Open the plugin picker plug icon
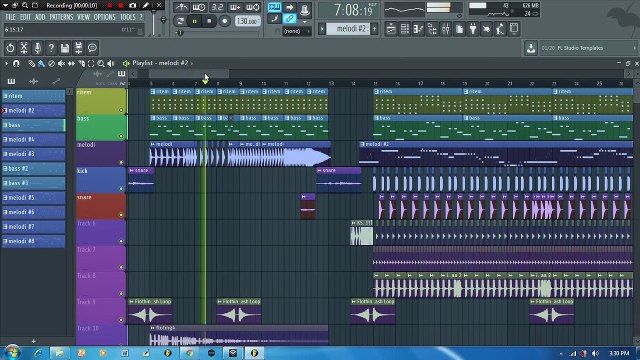The image size is (640, 360). (x=473, y=29)
